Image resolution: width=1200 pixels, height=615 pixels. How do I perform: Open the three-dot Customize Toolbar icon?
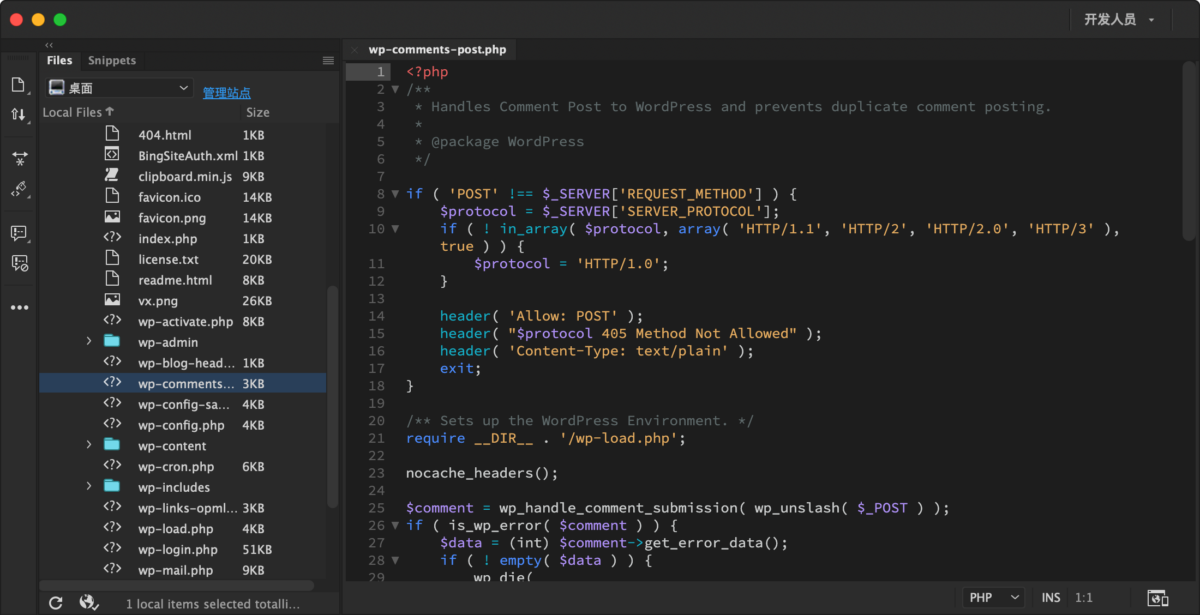tap(19, 307)
